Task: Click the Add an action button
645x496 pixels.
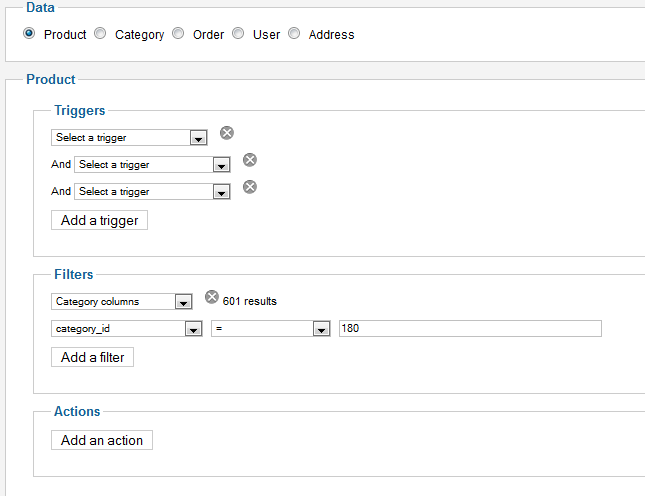Action: click(102, 440)
